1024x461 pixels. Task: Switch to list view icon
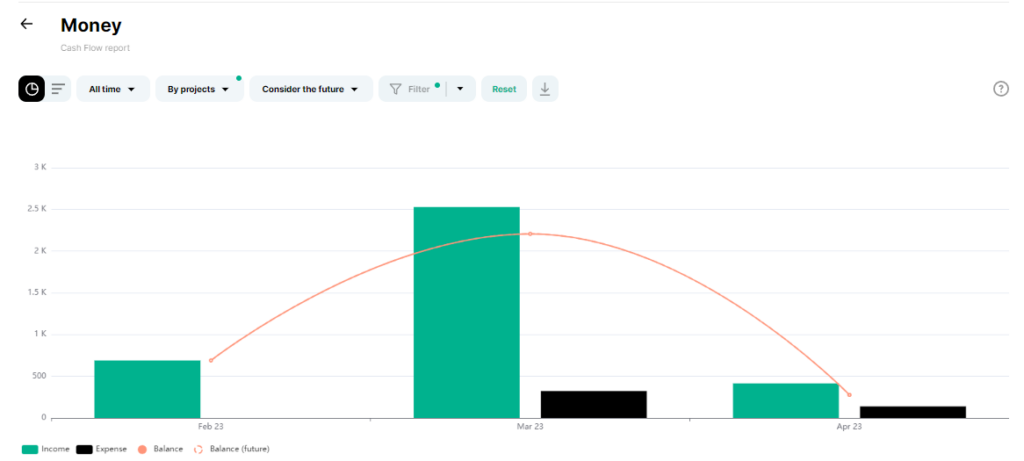click(59, 89)
